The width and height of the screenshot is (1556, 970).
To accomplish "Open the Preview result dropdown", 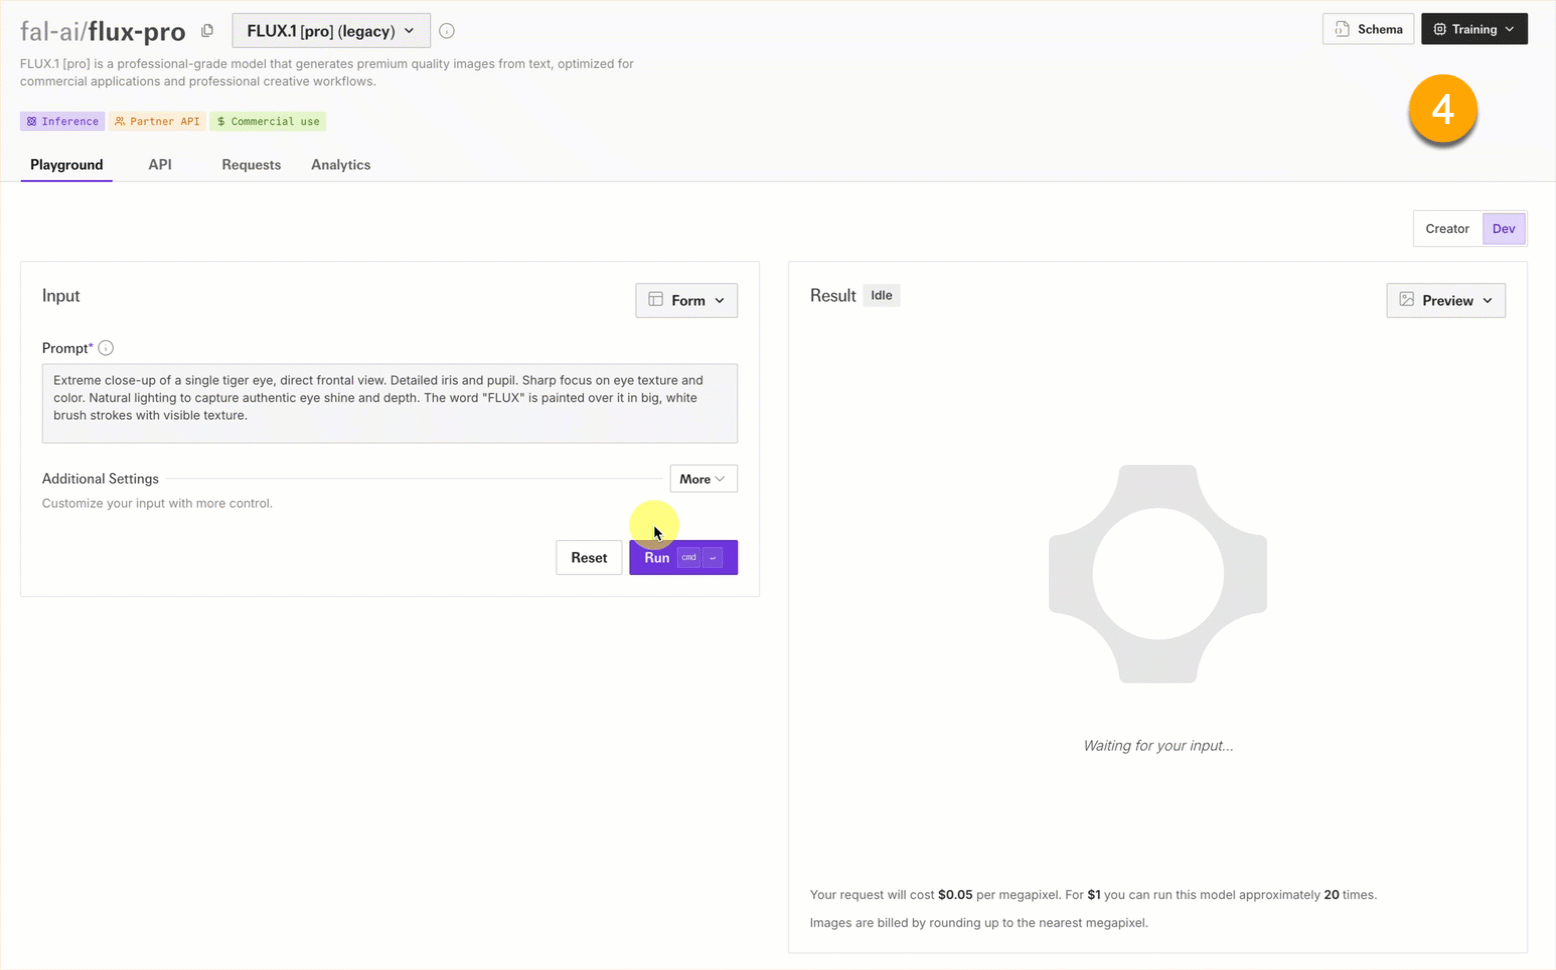I will 1445,300.
